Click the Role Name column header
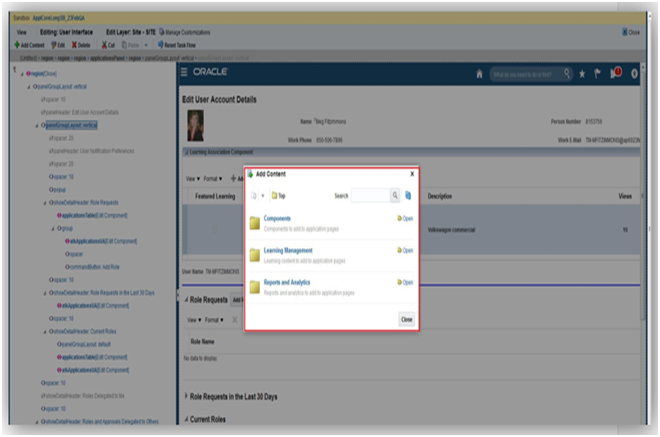 click(x=202, y=341)
